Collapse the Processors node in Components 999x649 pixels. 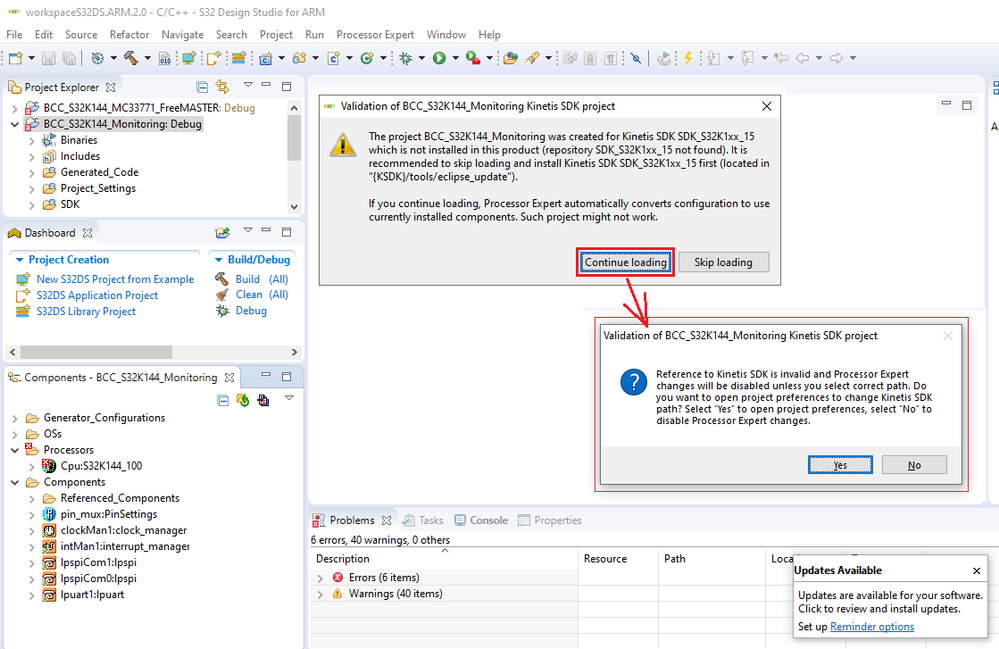15,450
